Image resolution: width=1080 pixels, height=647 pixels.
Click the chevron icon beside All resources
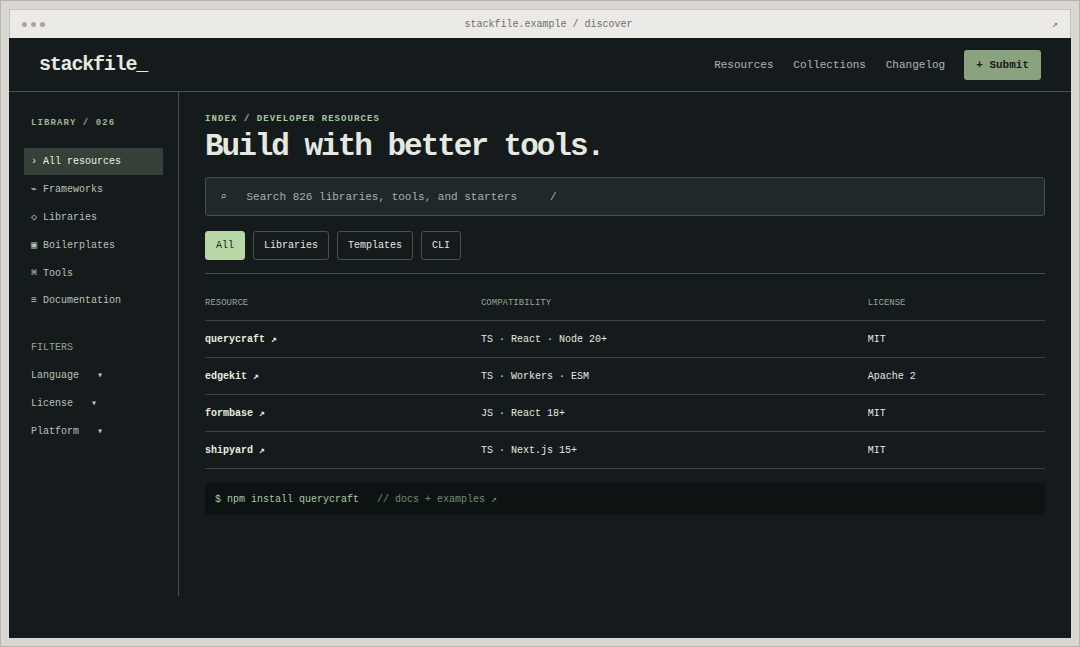click(34, 161)
